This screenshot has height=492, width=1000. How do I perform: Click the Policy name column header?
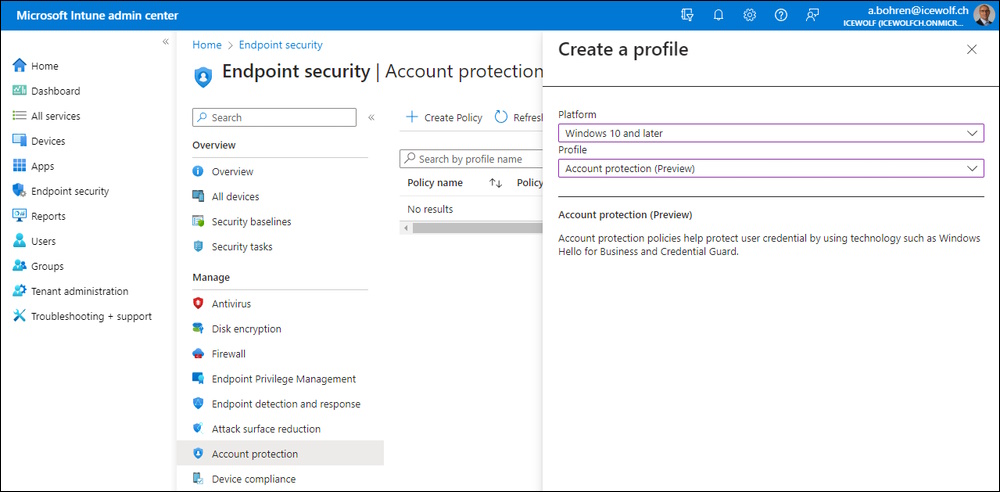pyautogui.click(x=435, y=183)
